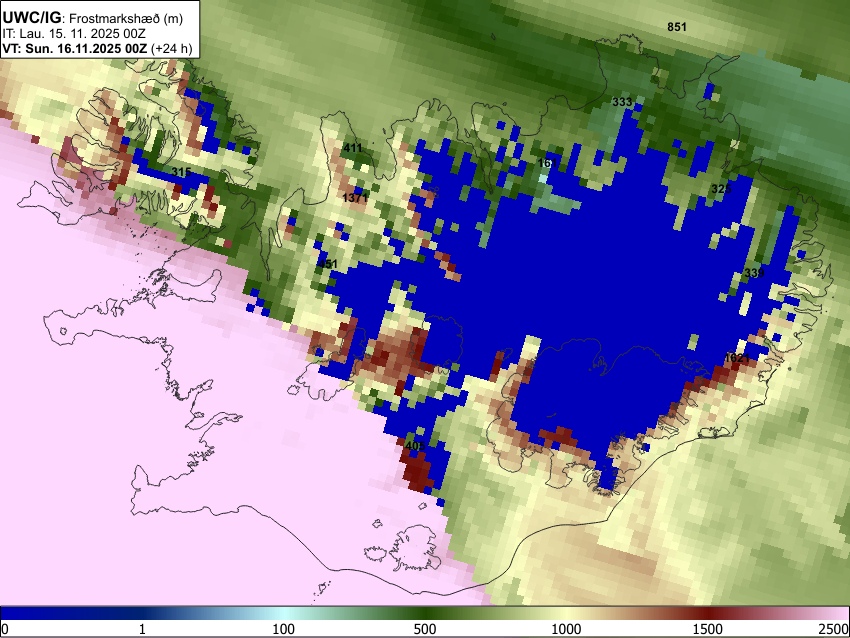Click the map value 411

coord(352,147)
